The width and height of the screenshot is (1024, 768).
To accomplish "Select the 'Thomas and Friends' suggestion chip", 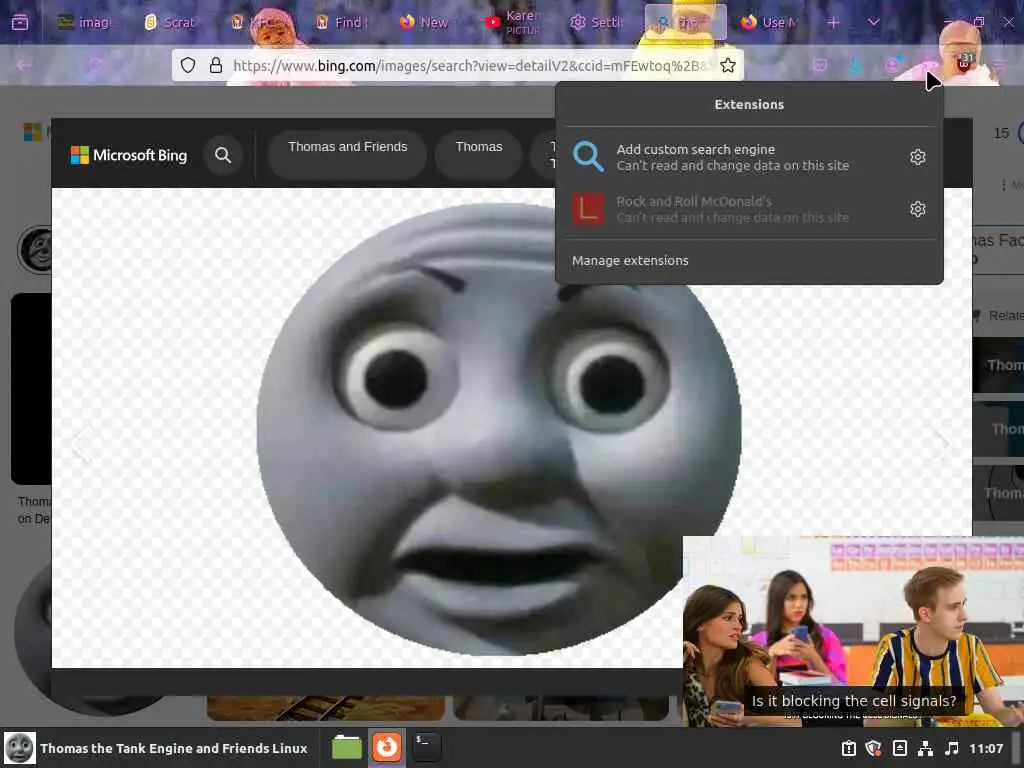I will pos(347,155).
